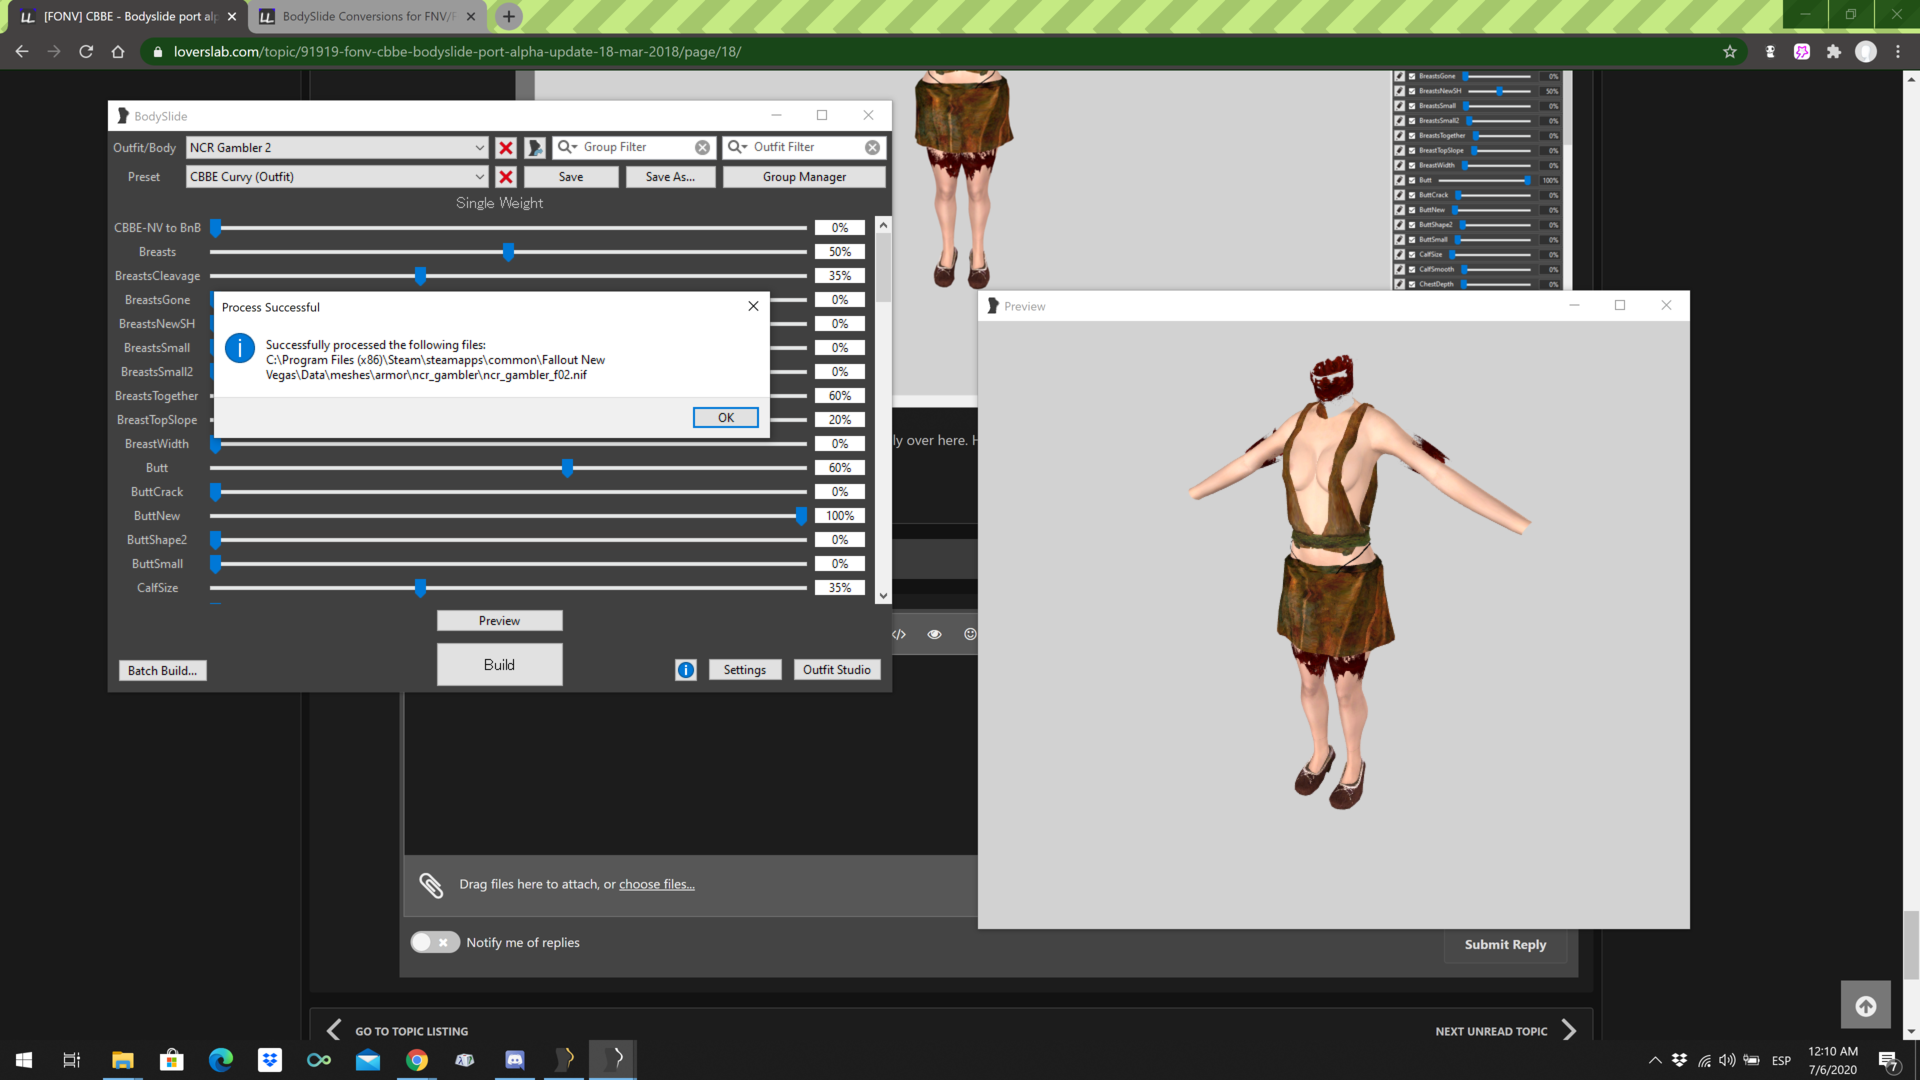Viewport: 1920px width, 1080px height.
Task: Uncheck the ButtCrack checkbox in Outfit Studio
Action: (1412, 195)
